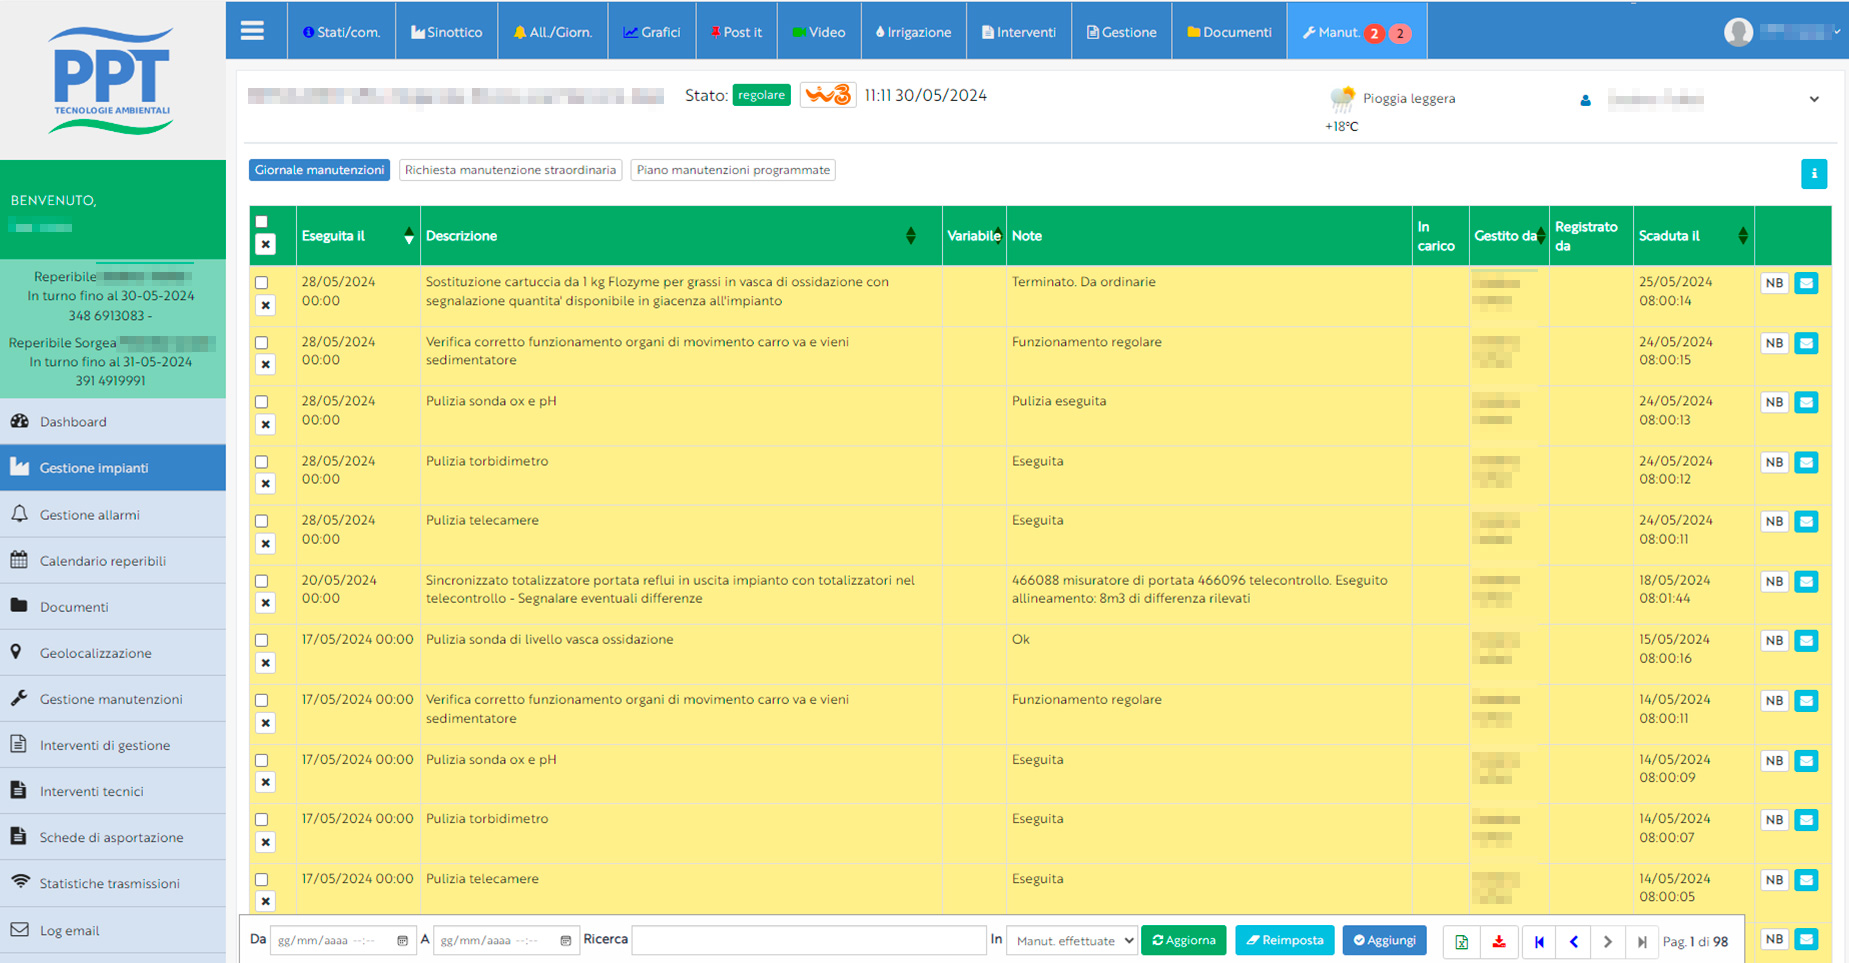The image size is (1849, 963).
Task: Click NB button for Sincronizzato totalizzatore row
Action: (x=1774, y=581)
